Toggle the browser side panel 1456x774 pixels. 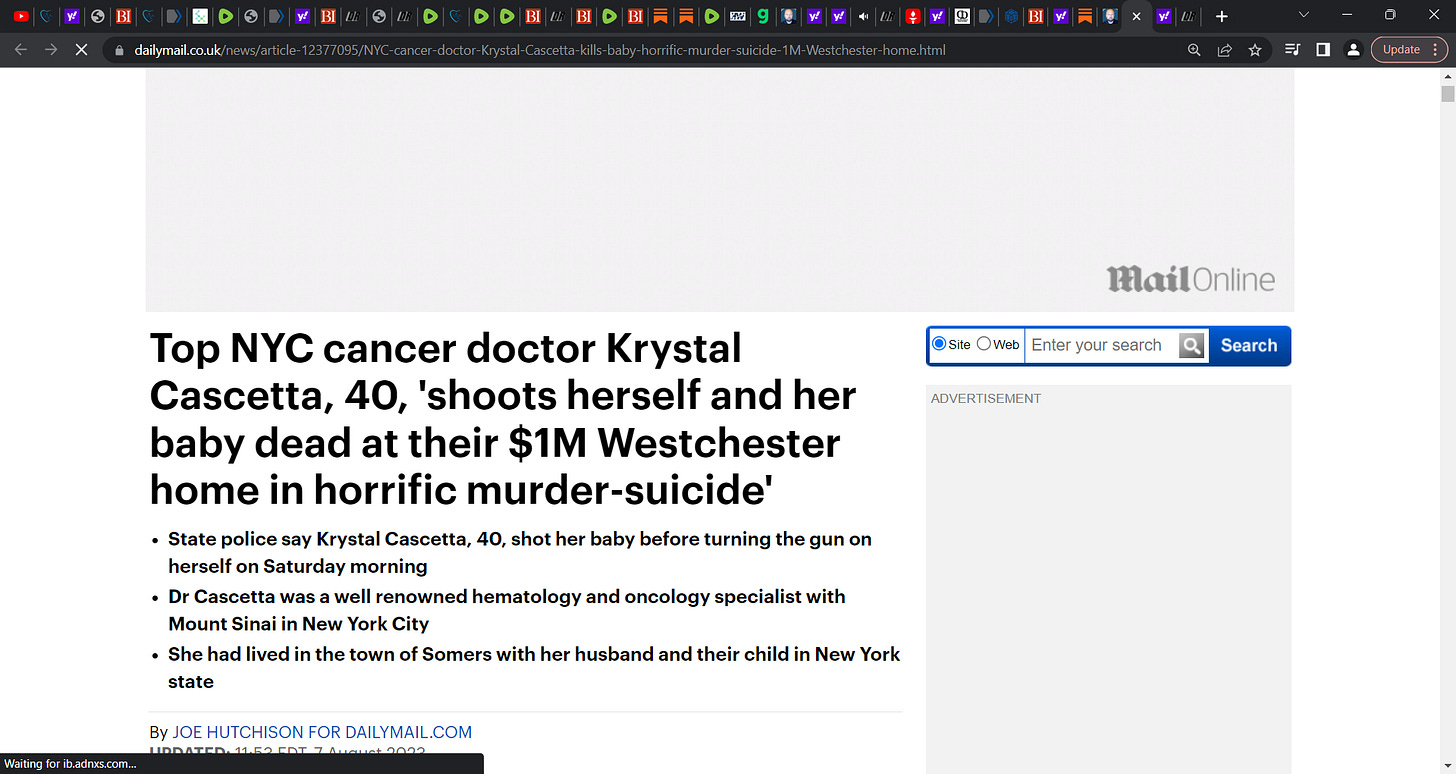(1322, 50)
